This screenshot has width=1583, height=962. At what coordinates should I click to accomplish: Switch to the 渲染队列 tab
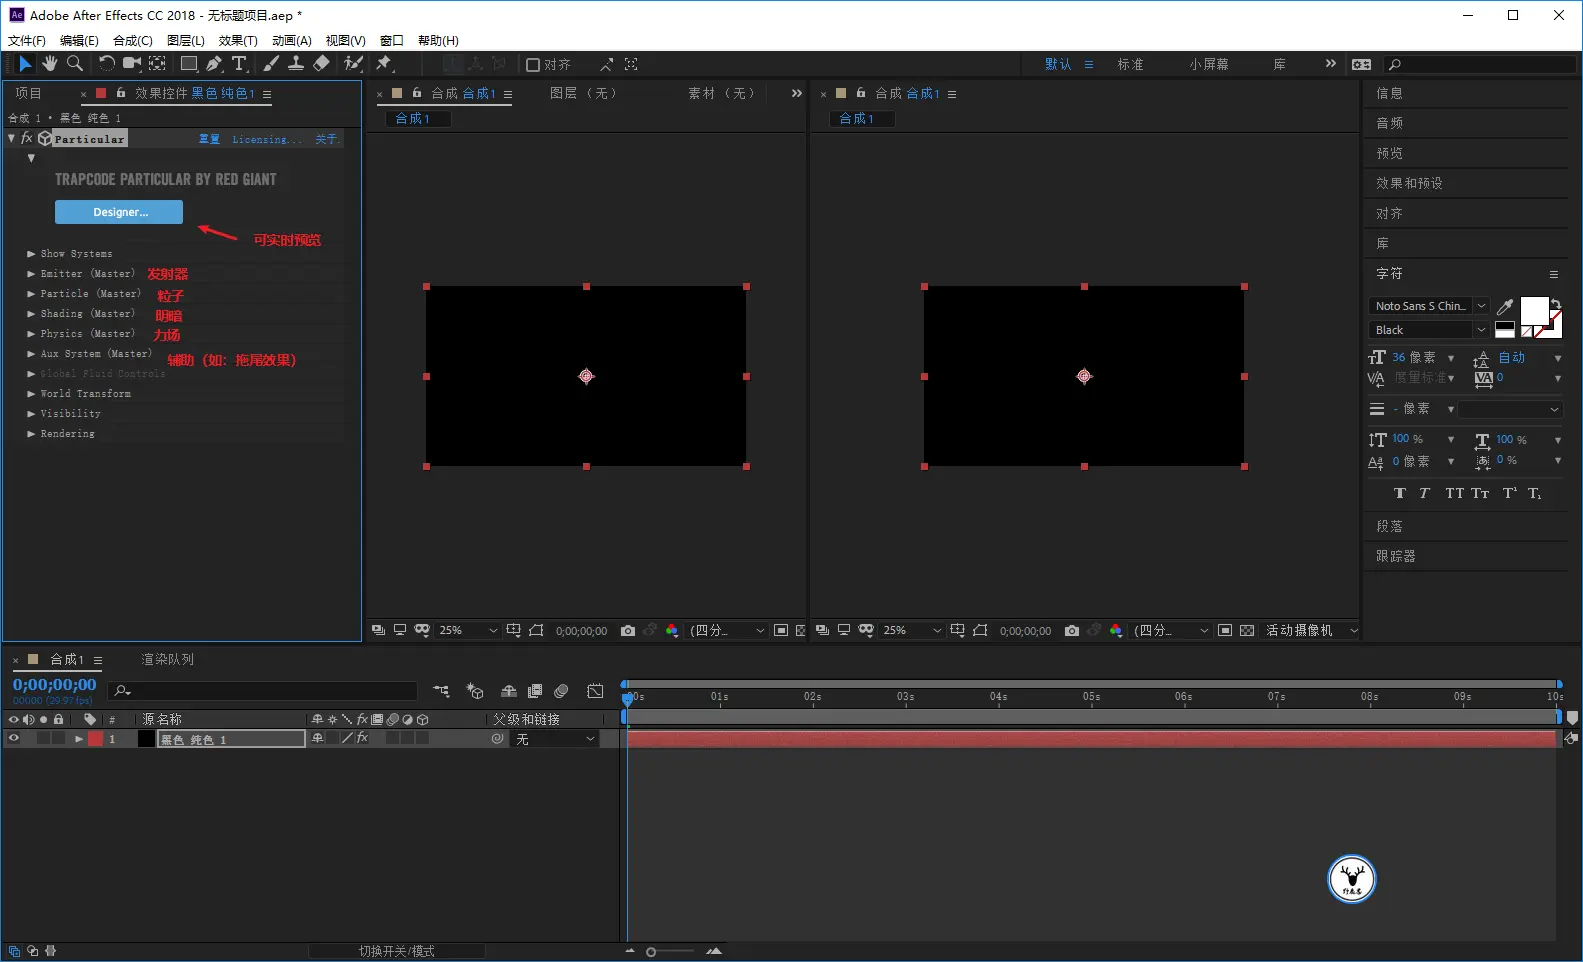[167, 660]
